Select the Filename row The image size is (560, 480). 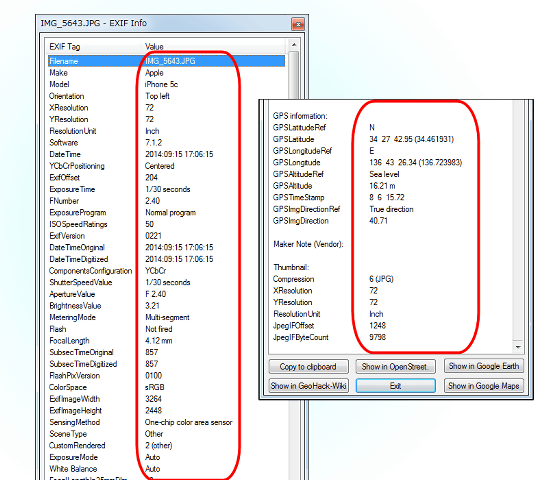pos(166,61)
